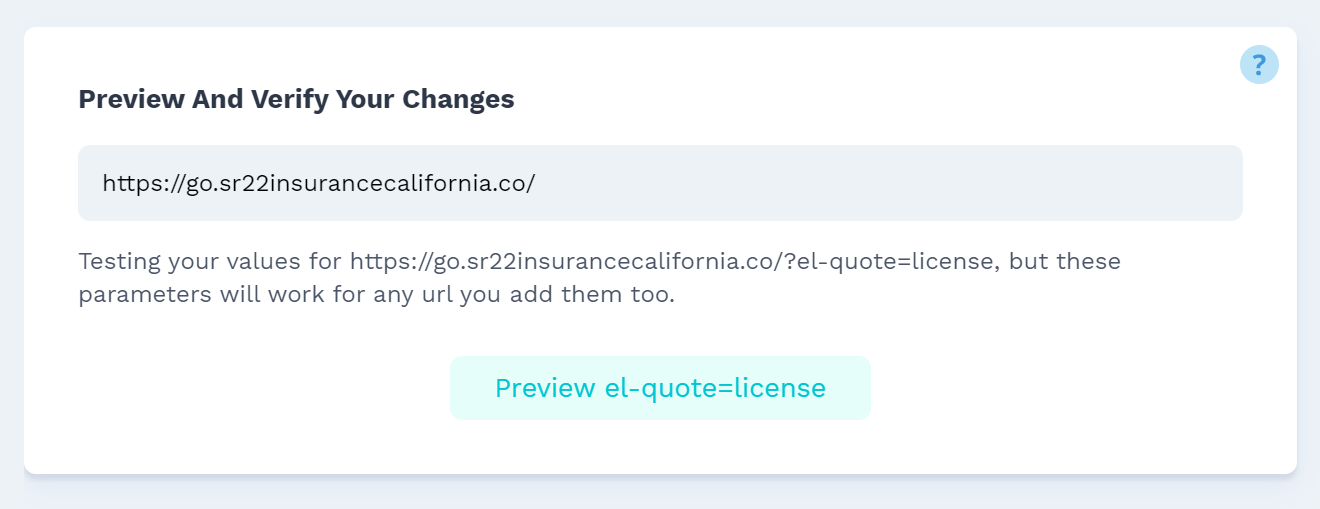The image size is (1320, 509).
Task: Click the word Preview on the teal button
Action: coord(545,388)
